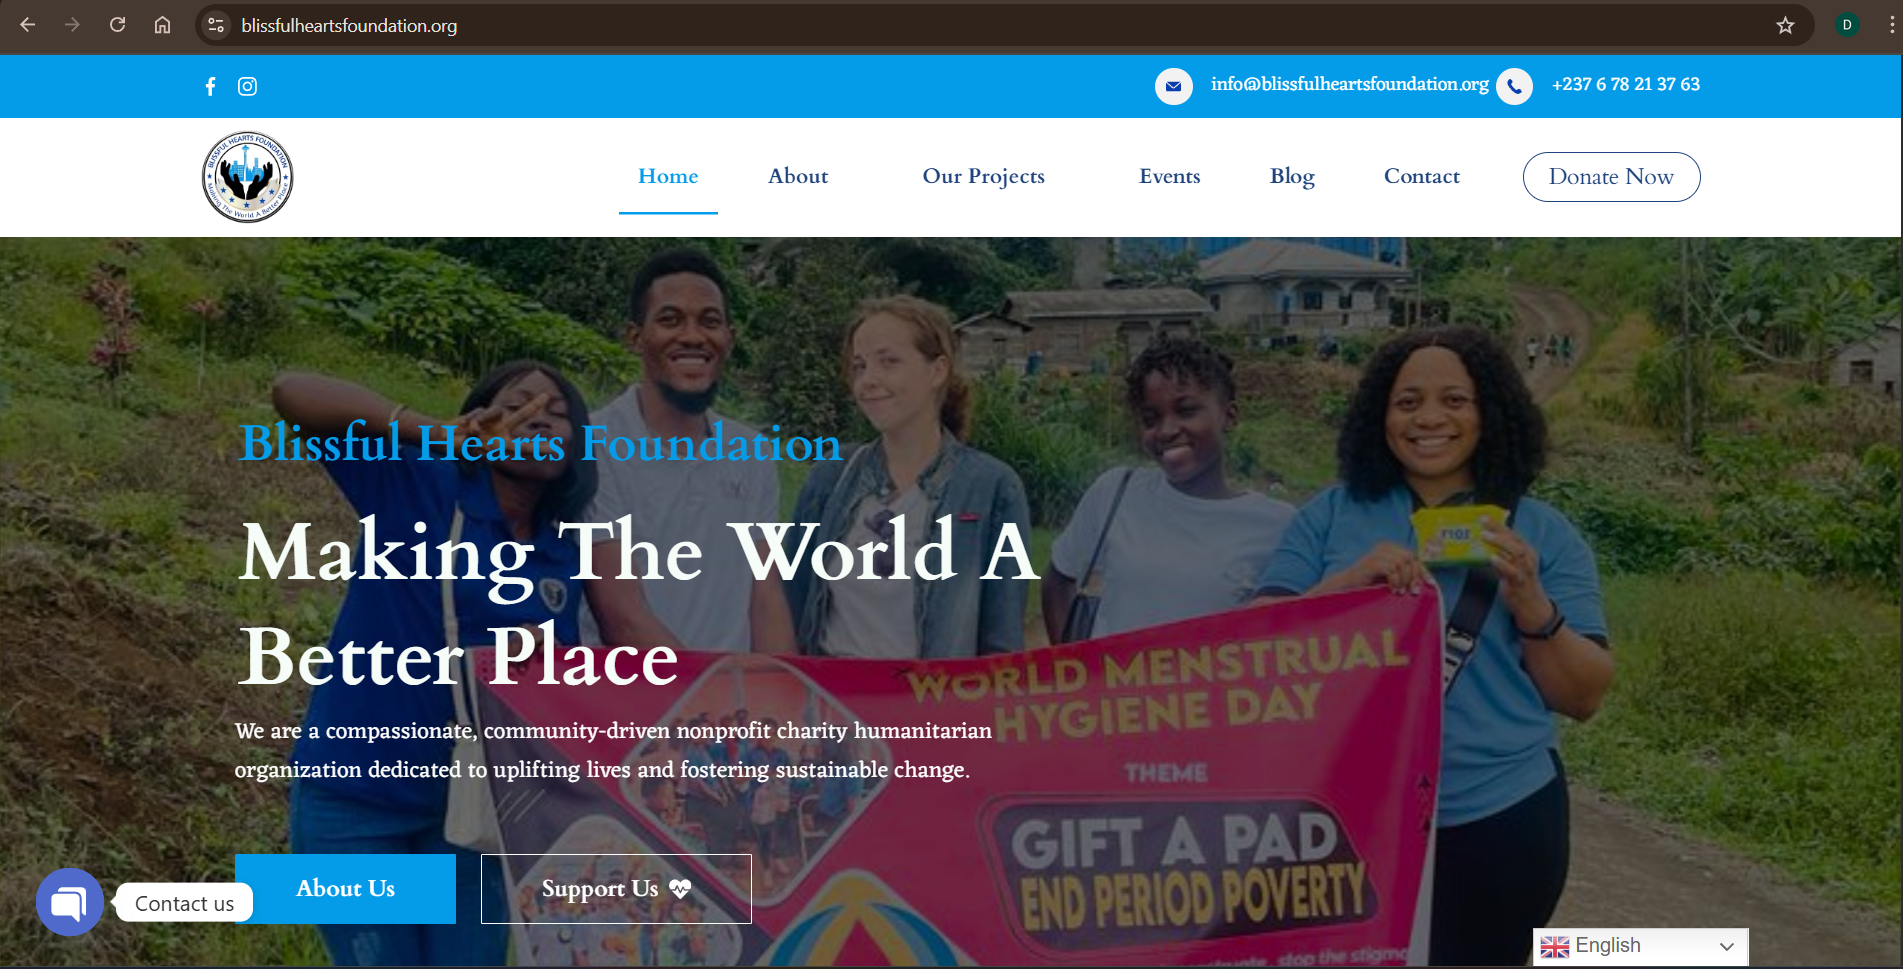Go to browser home page
The width and height of the screenshot is (1903, 969).
(x=162, y=25)
